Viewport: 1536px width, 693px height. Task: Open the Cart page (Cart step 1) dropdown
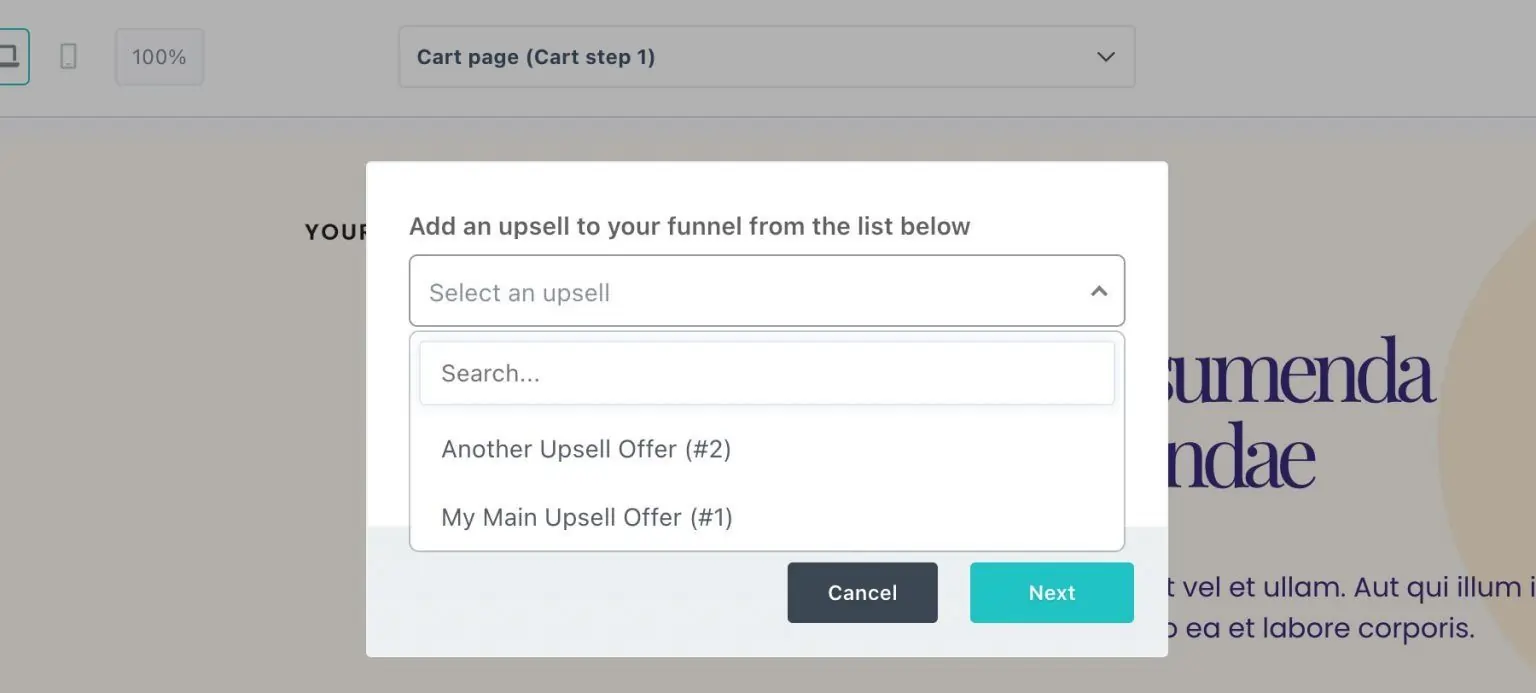[766, 57]
